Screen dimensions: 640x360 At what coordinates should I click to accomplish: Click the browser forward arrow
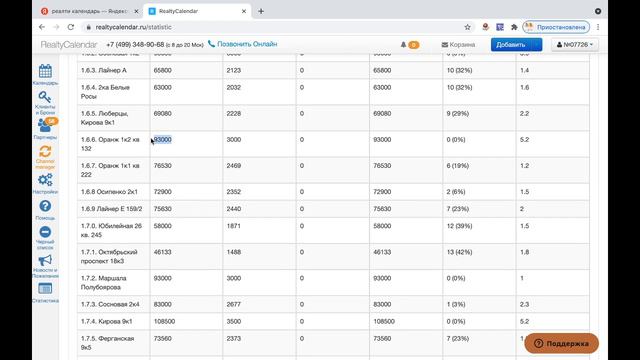click(x=56, y=27)
